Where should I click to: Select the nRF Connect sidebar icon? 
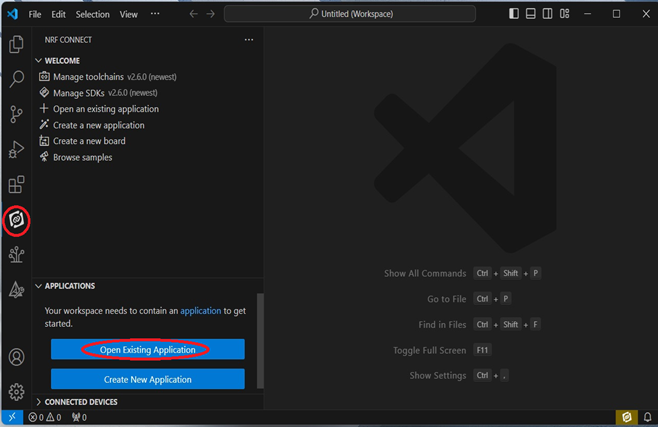(16, 220)
